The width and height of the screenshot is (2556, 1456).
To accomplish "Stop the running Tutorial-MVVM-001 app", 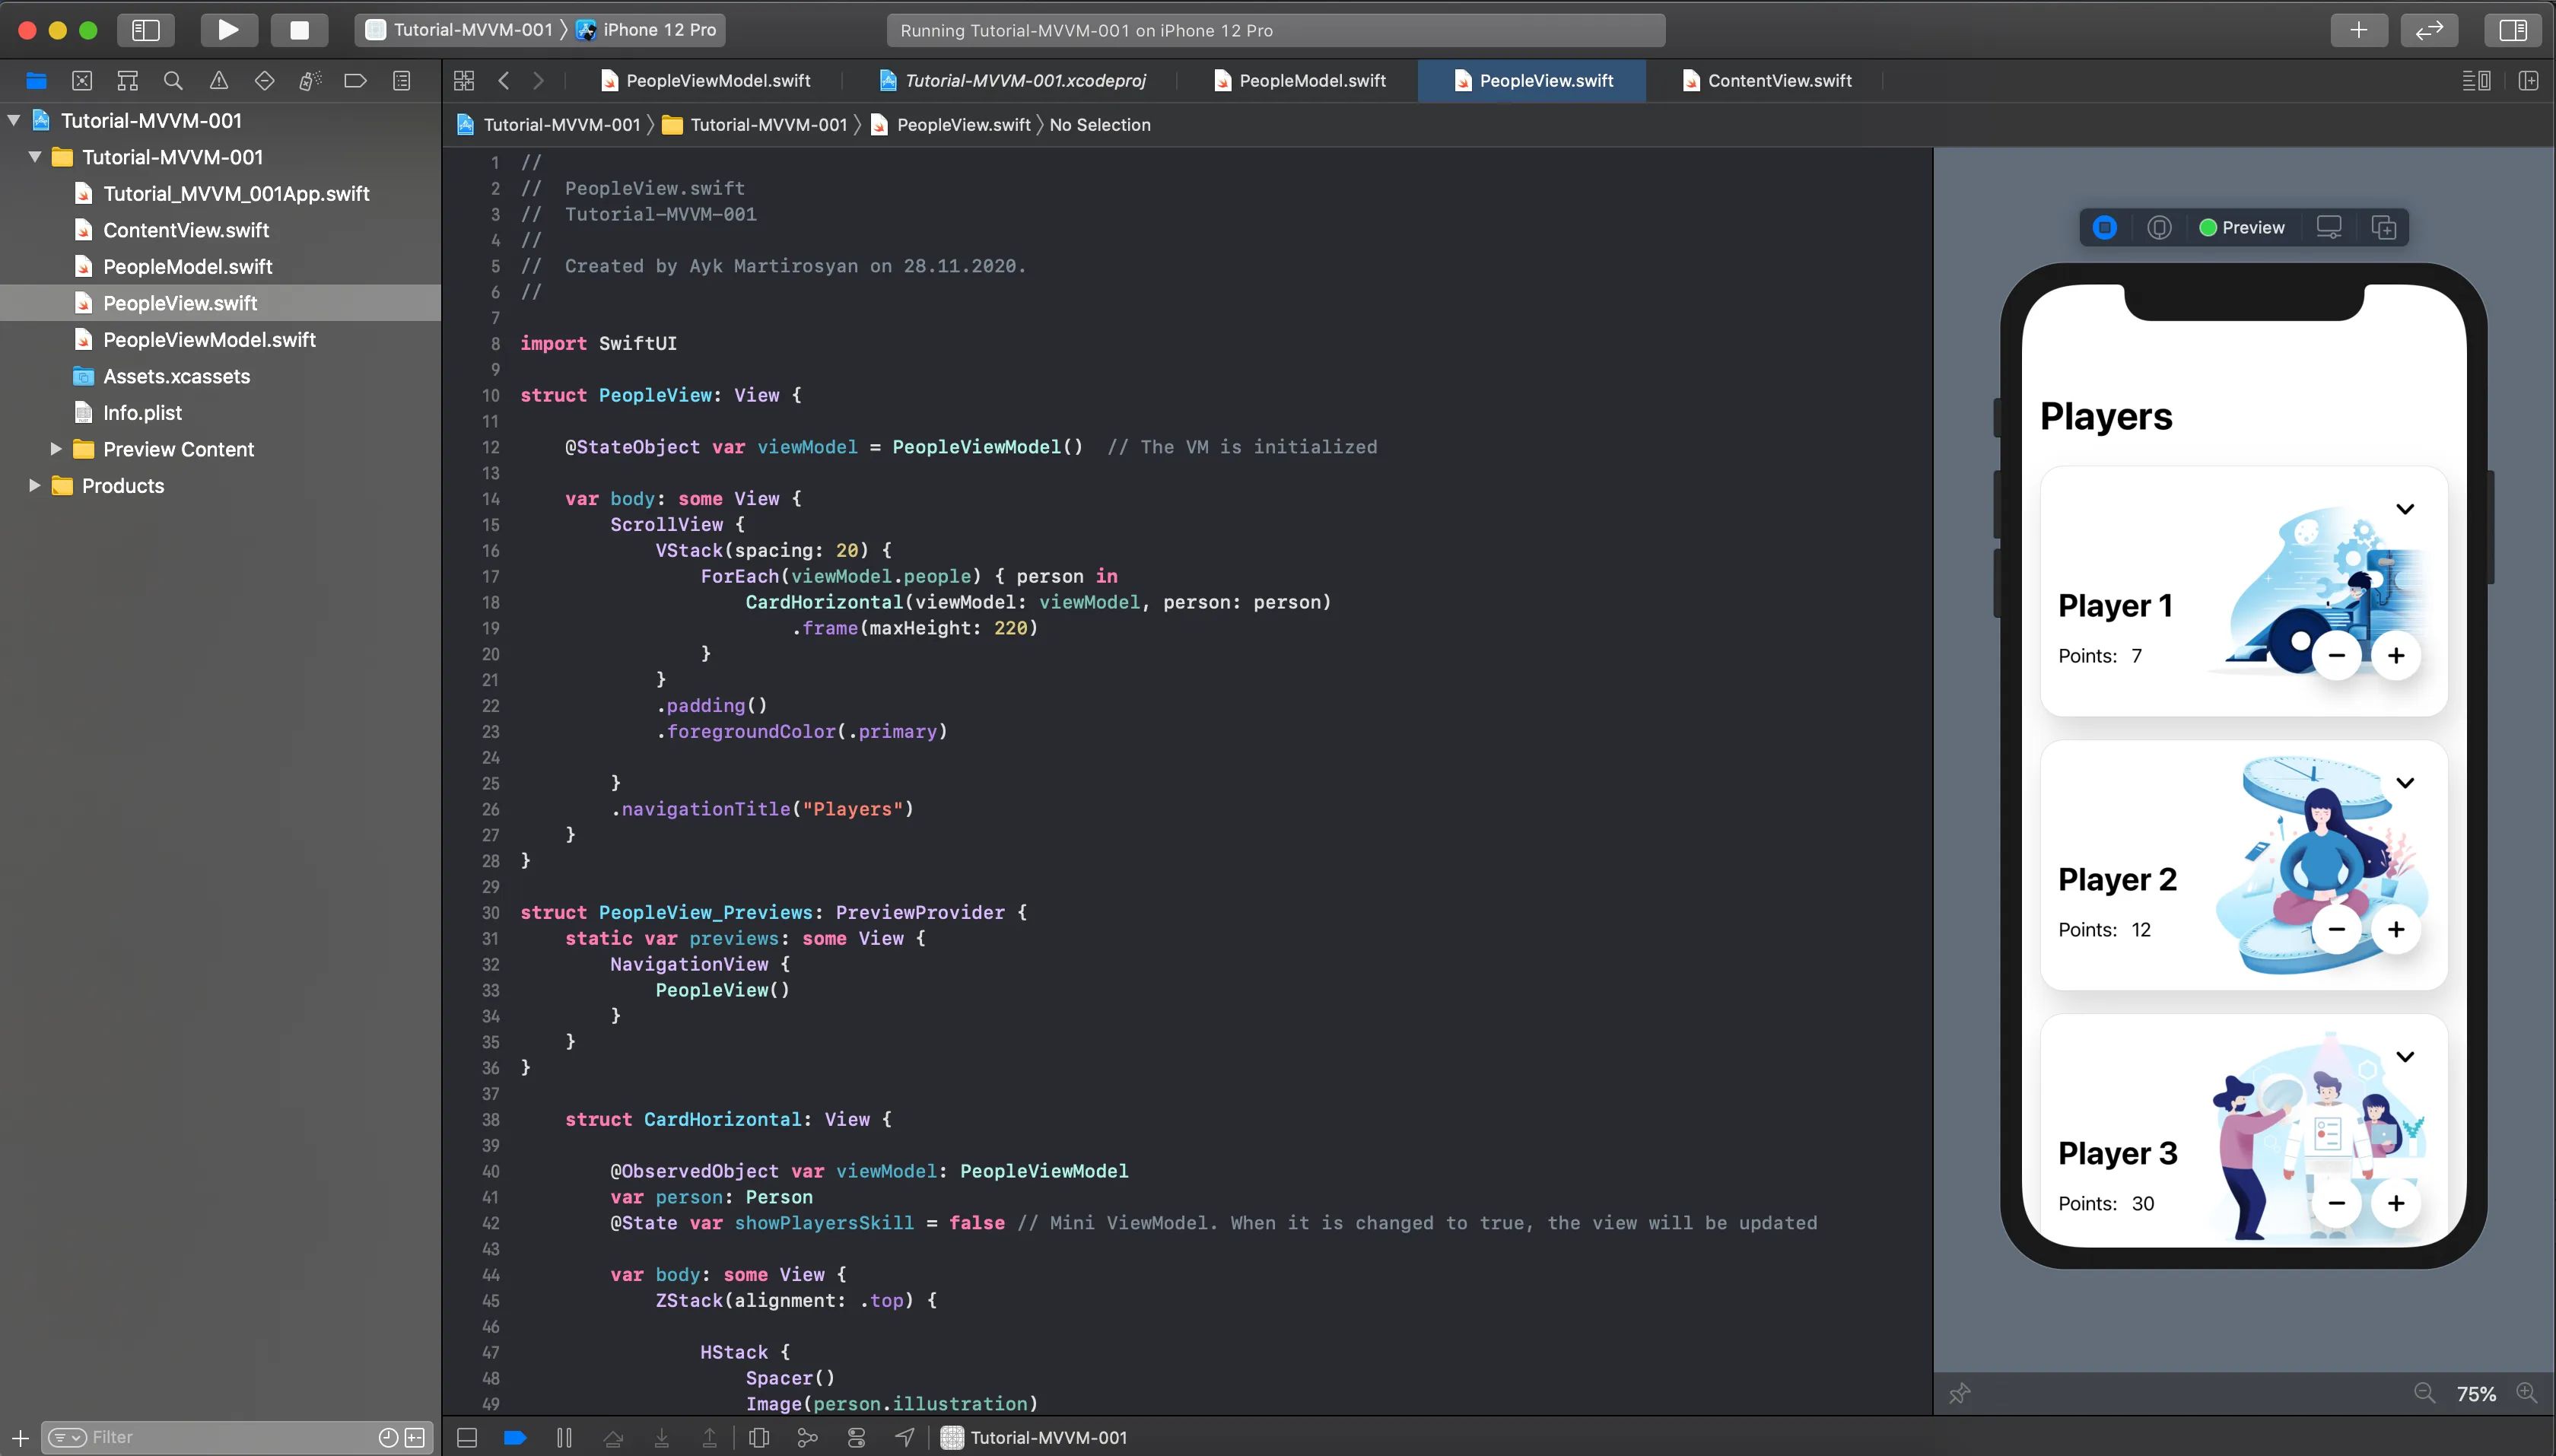I will tap(299, 30).
